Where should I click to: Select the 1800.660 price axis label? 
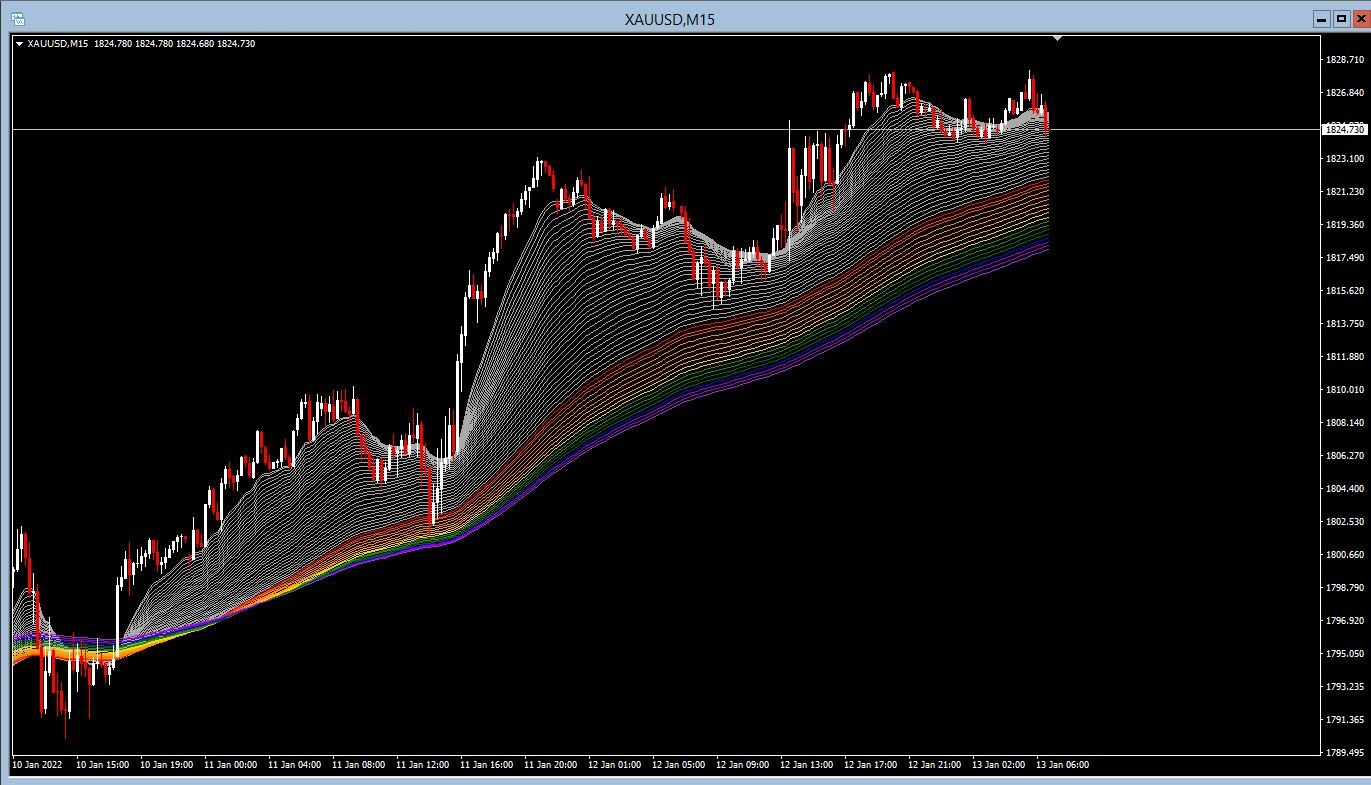click(x=1345, y=555)
